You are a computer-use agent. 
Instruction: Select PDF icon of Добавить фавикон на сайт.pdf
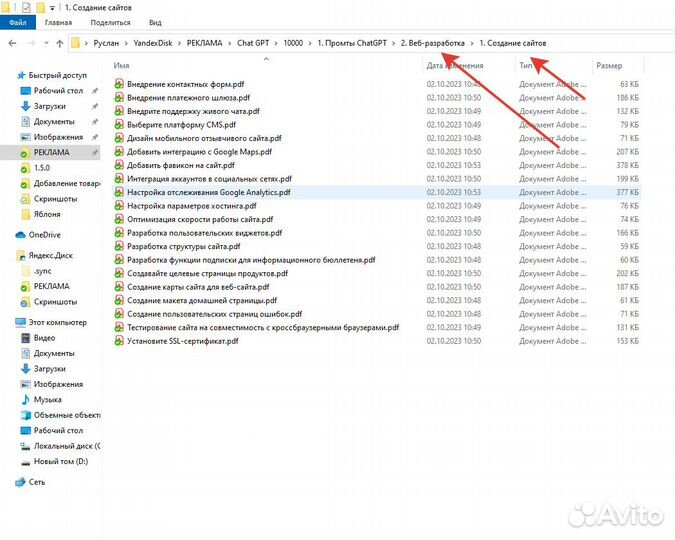pos(119,165)
